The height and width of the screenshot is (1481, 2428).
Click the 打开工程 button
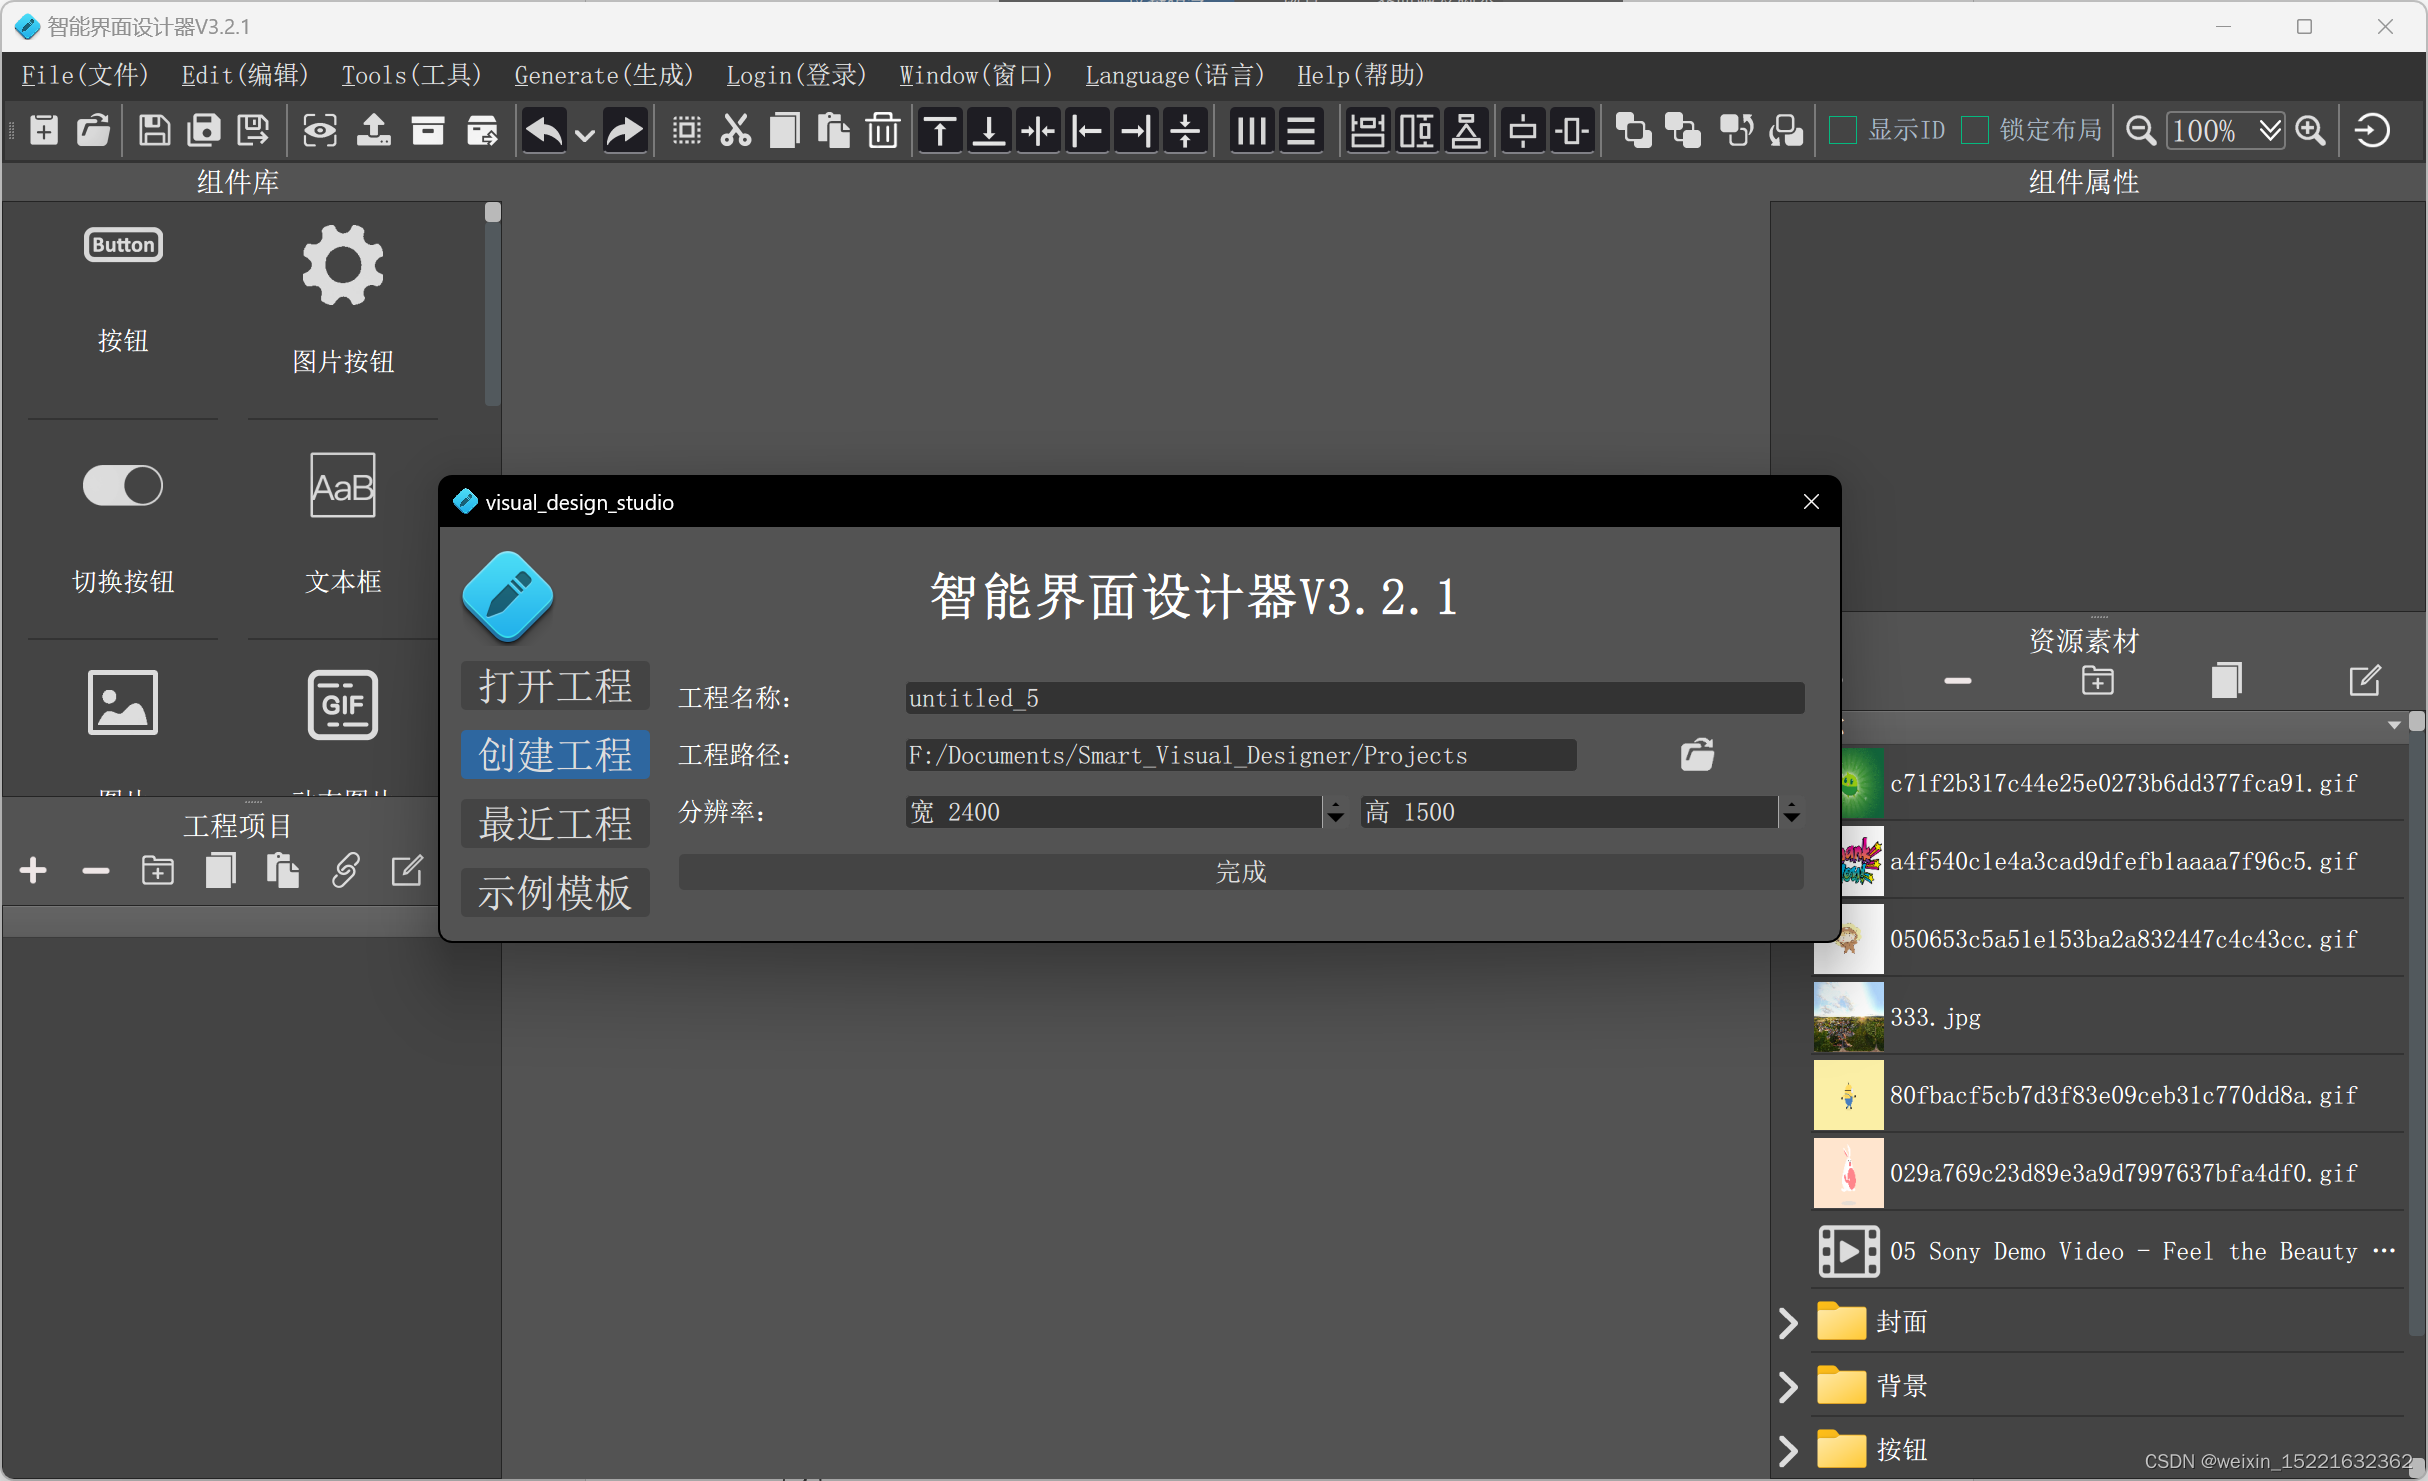(555, 686)
